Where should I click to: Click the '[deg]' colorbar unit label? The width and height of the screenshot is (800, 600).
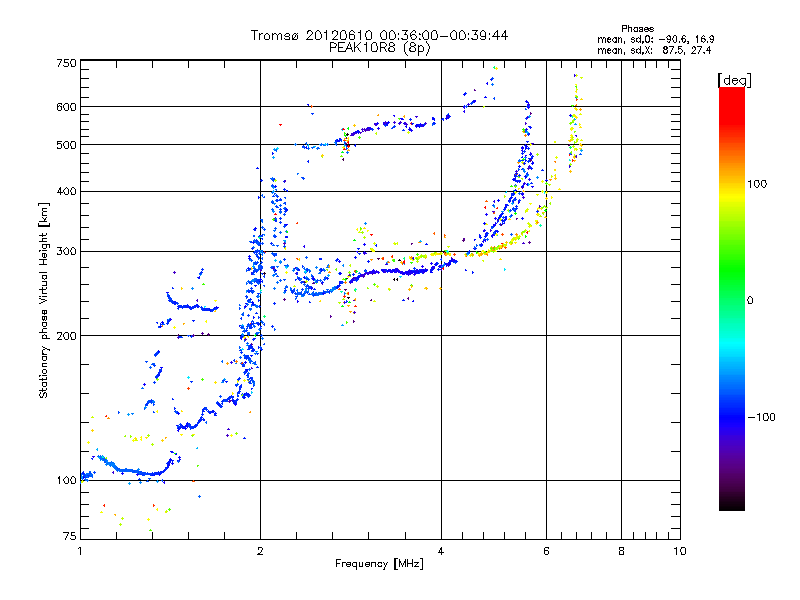tap(734, 80)
